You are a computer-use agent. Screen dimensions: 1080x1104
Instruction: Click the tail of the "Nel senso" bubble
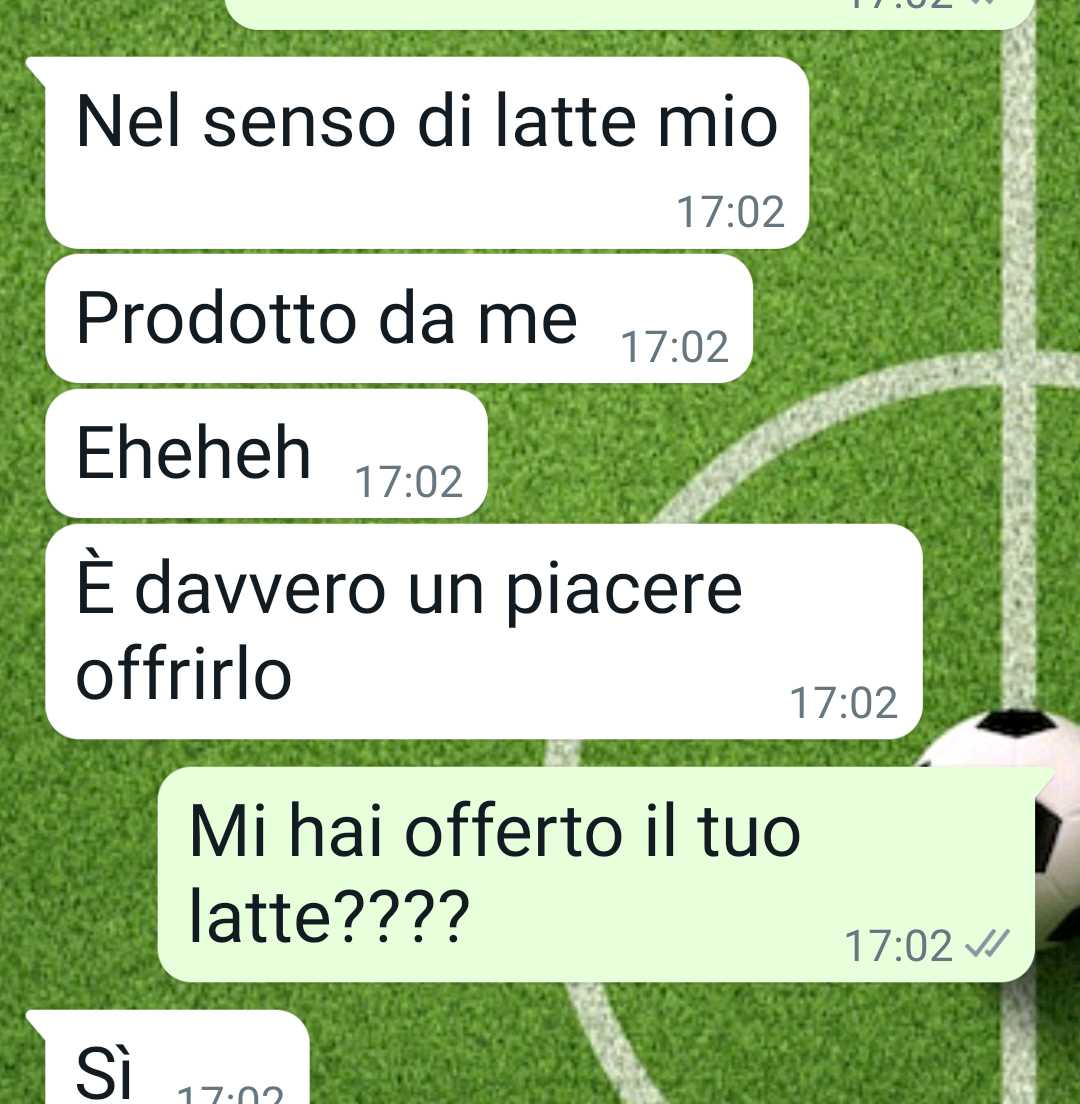37,70
